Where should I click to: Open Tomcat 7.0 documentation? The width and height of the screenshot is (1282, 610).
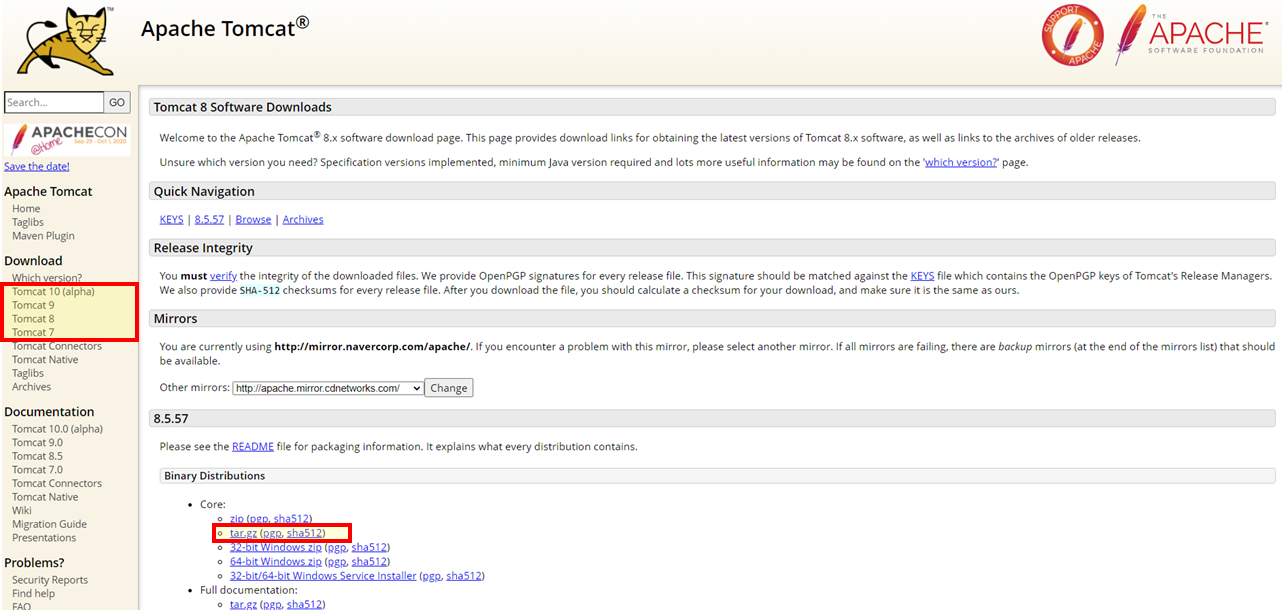click(37, 469)
